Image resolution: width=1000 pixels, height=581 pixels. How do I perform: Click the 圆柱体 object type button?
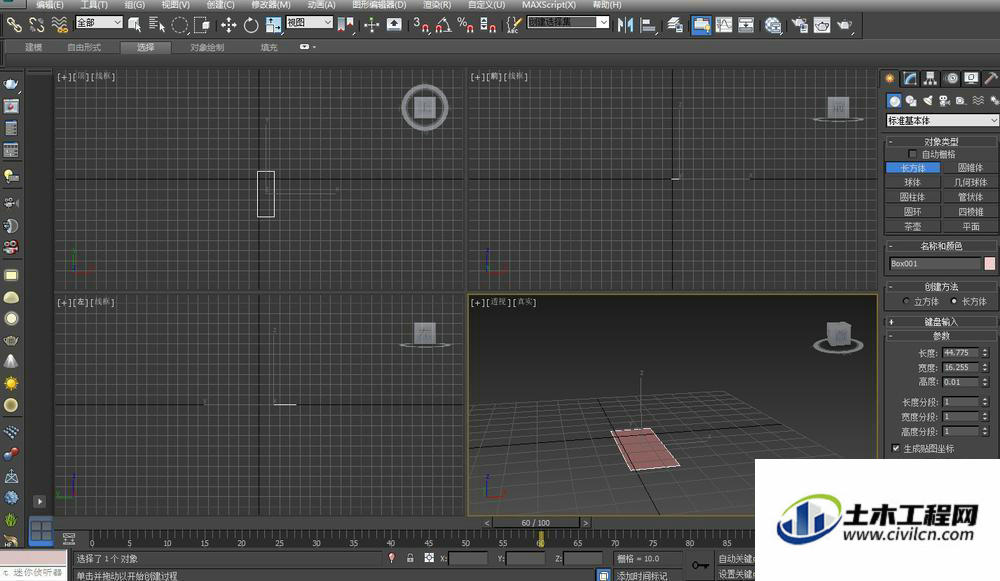click(x=913, y=197)
